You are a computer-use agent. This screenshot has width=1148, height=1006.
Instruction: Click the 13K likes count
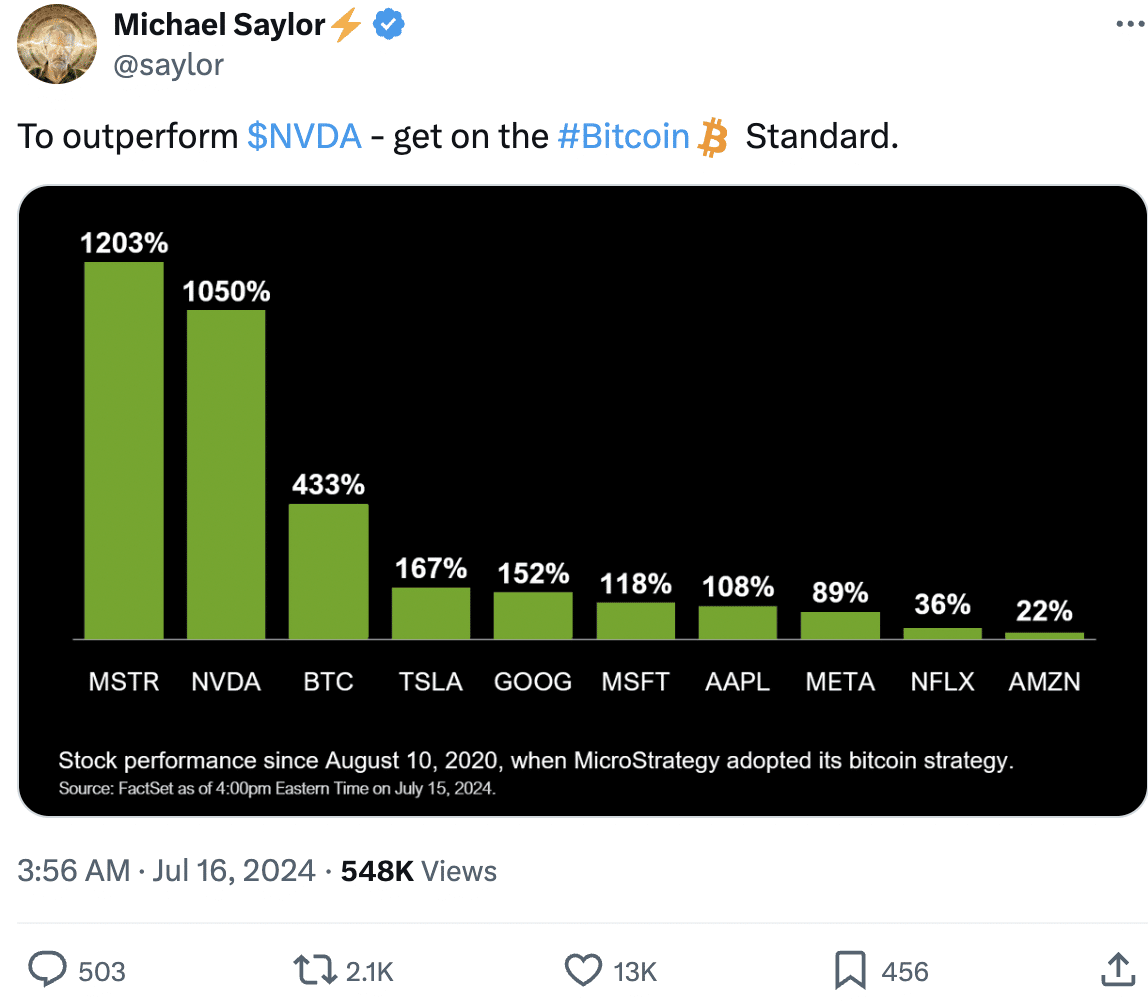pyautogui.click(x=635, y=972)
